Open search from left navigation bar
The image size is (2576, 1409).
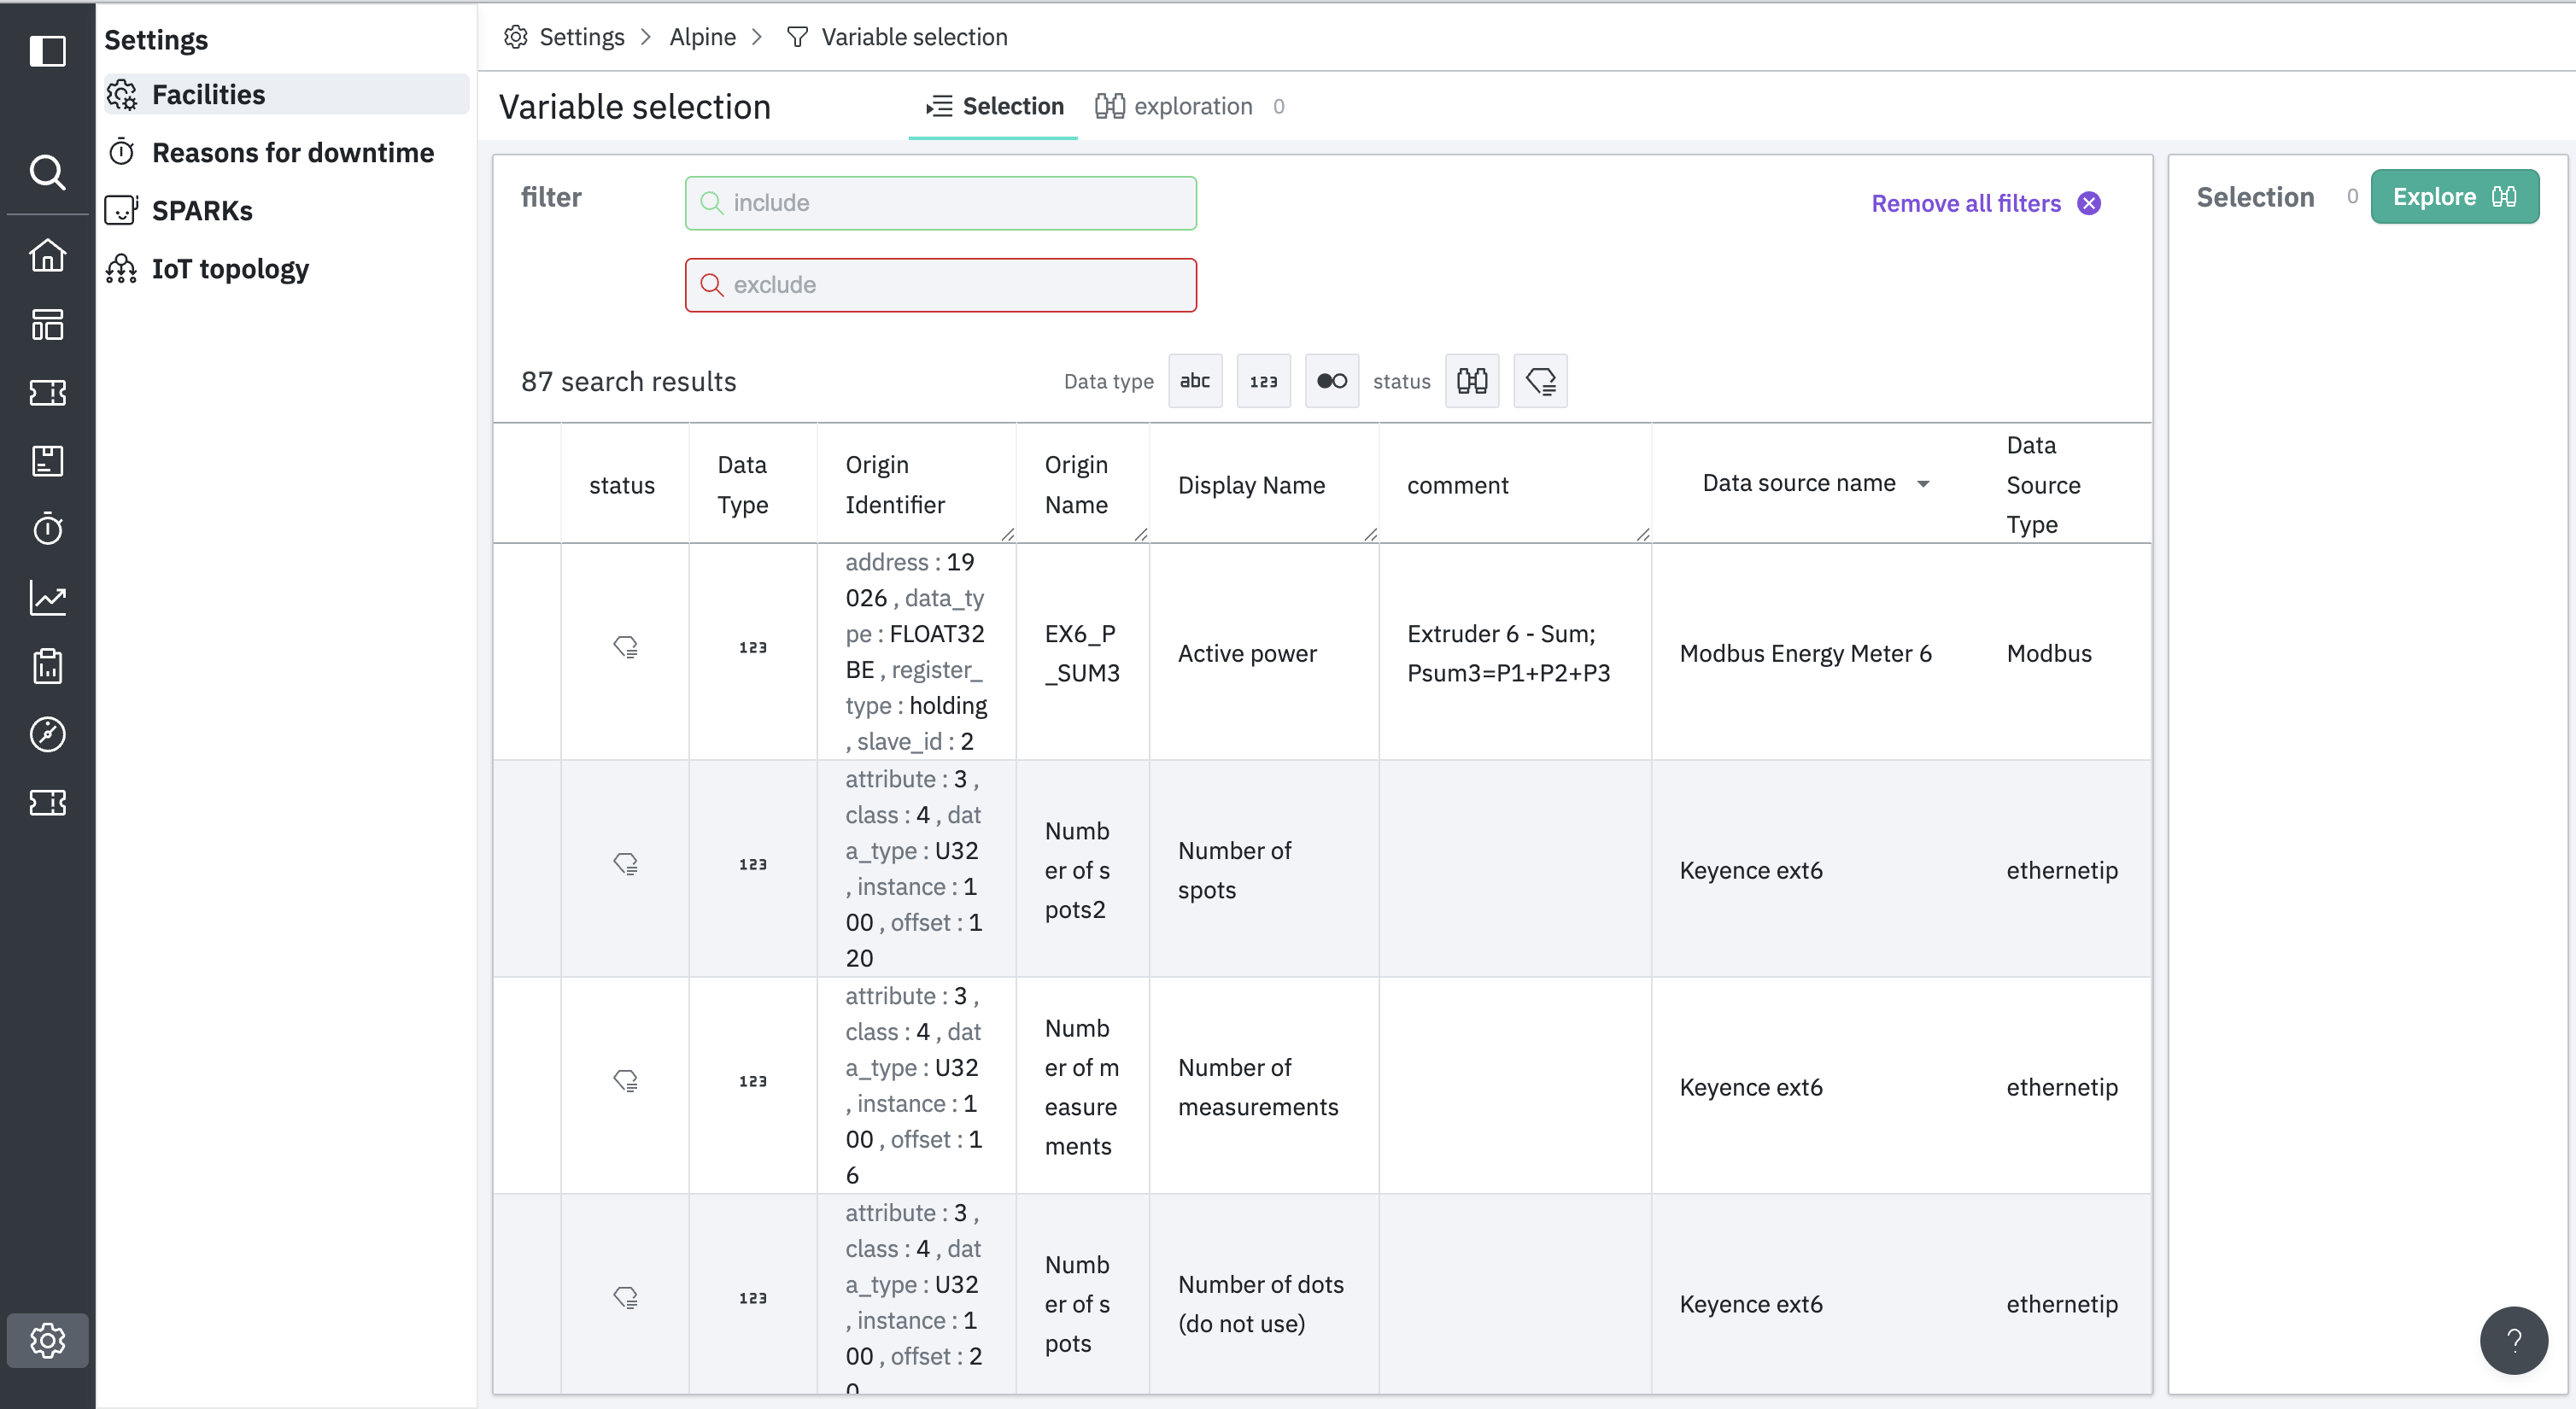[x=47, y=172]
